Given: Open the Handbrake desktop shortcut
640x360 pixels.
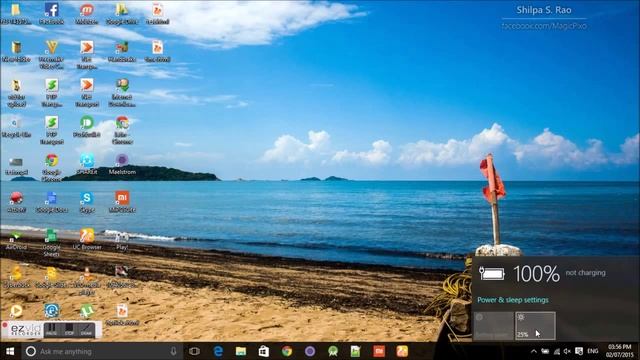Looking at the screenshot, I should point(122,51).
